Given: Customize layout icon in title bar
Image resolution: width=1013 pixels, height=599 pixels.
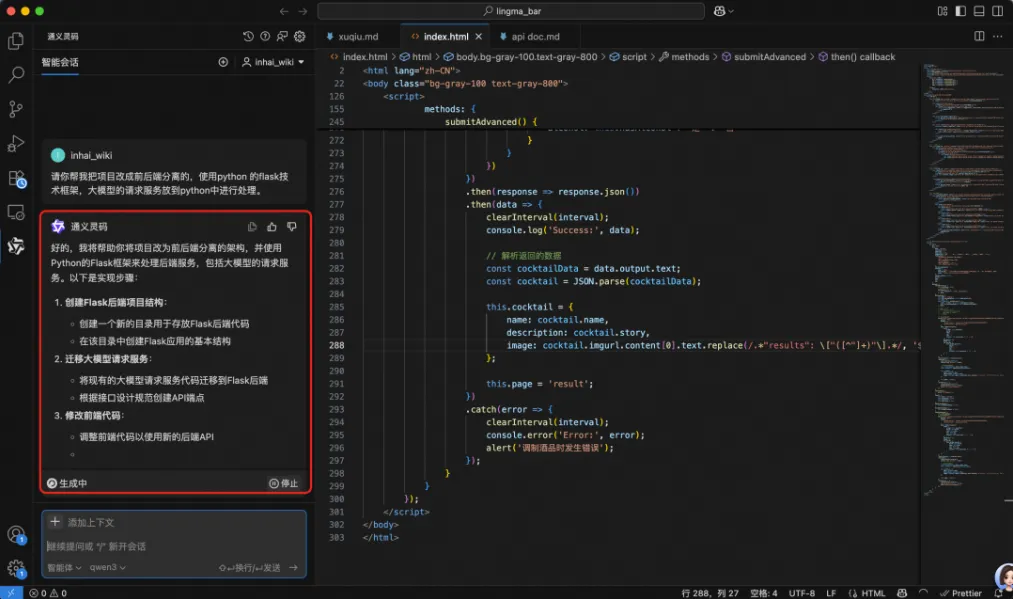Looking at the screenshot, I should pyautogui.click(x=943, y=11).
